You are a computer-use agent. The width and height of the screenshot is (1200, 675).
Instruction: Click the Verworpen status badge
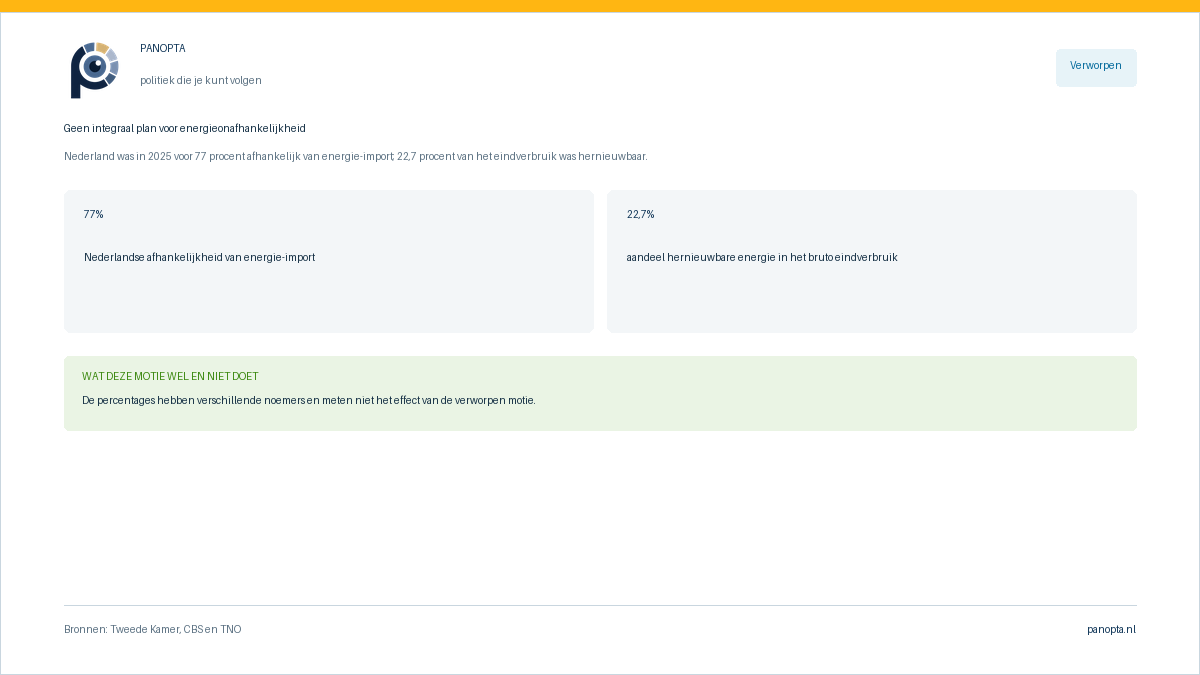(x=1096, y=67)
